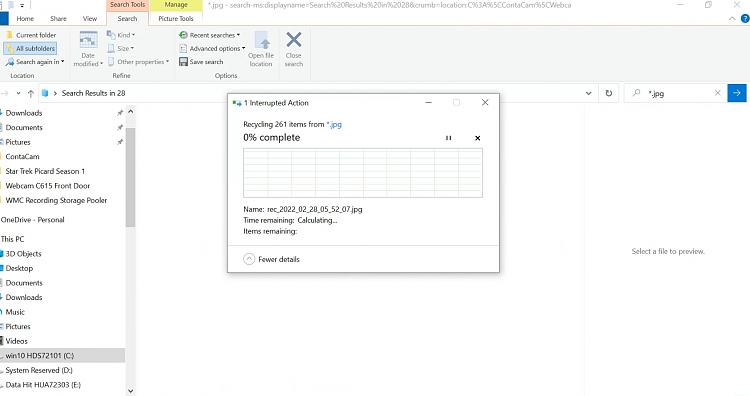750x396 pixels.
Task: Select the Manage contextual tab
Action: 176,5
